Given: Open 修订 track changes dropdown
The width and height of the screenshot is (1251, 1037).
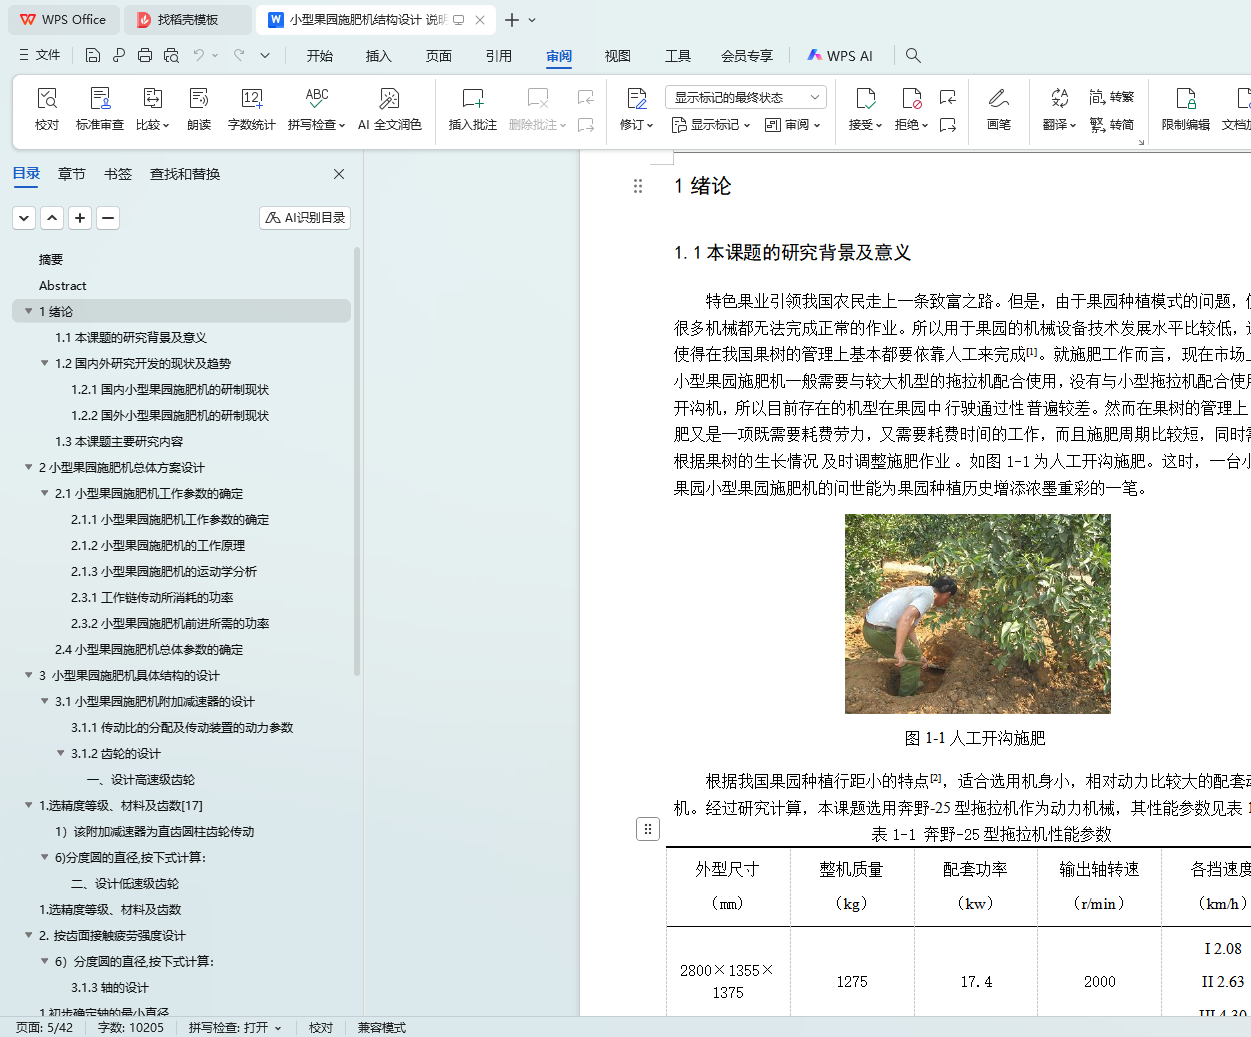Looking at the screenshot, I should pos(636,125).
